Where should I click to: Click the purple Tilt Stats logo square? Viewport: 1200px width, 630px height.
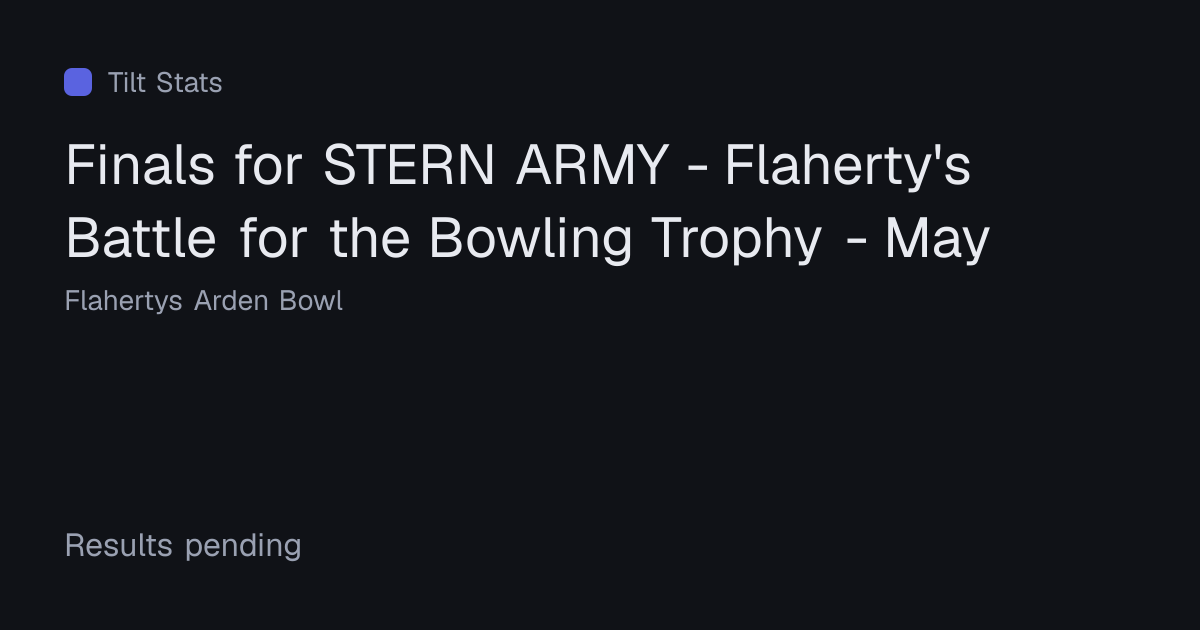pyautogui.click(x=78, y=82)
